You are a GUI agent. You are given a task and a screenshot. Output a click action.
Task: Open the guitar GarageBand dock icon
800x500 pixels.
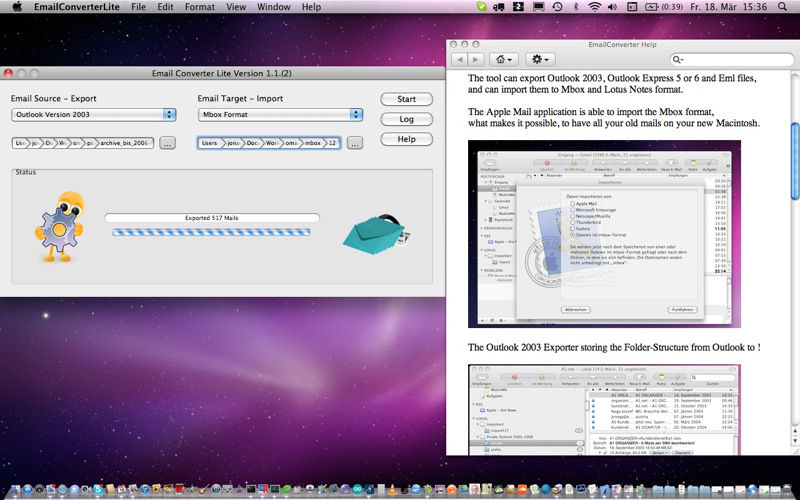204,489
